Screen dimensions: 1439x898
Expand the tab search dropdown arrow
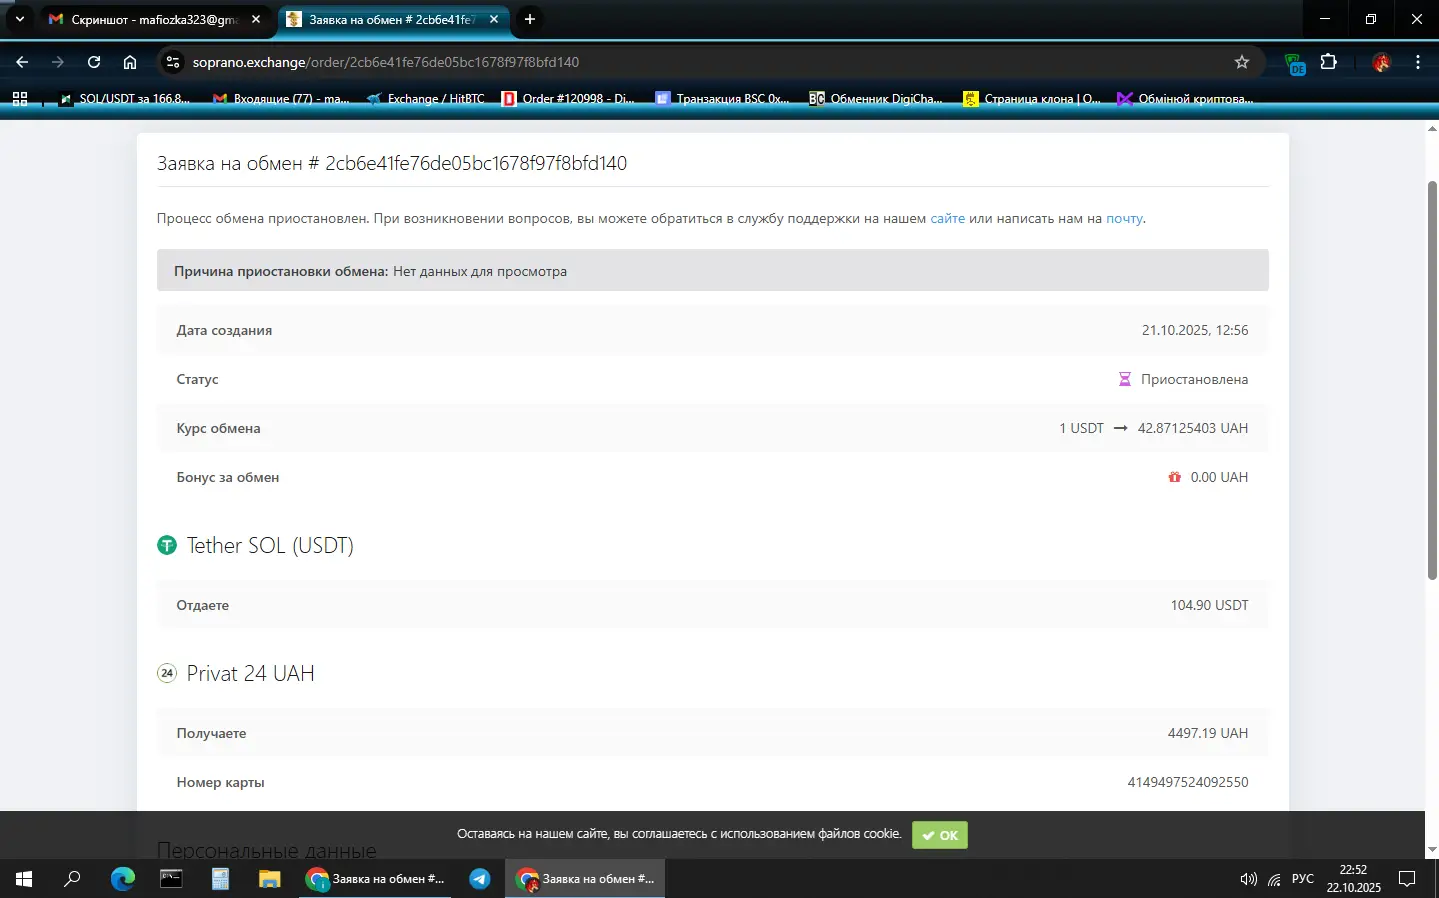tap(19, 19)
